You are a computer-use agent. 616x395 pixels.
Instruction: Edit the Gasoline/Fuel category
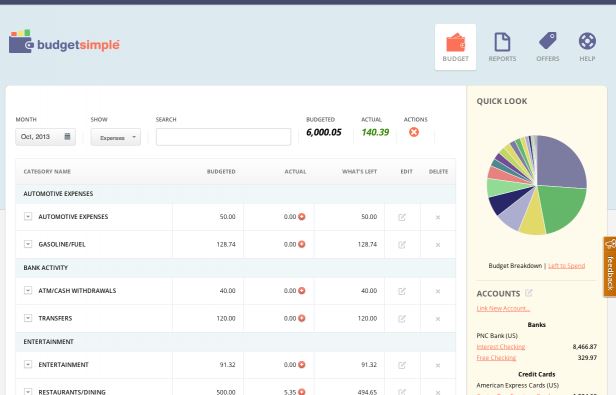point(402,244)
